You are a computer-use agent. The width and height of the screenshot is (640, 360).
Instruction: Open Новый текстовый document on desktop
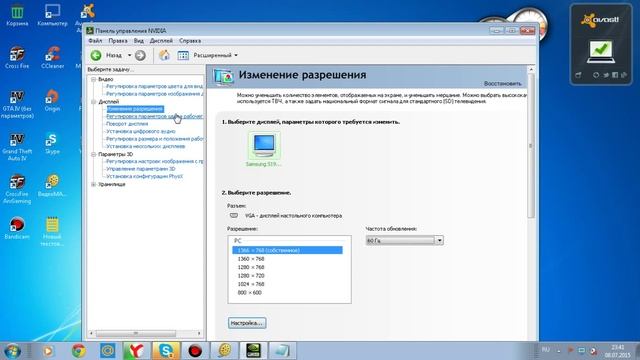[52, 231]
